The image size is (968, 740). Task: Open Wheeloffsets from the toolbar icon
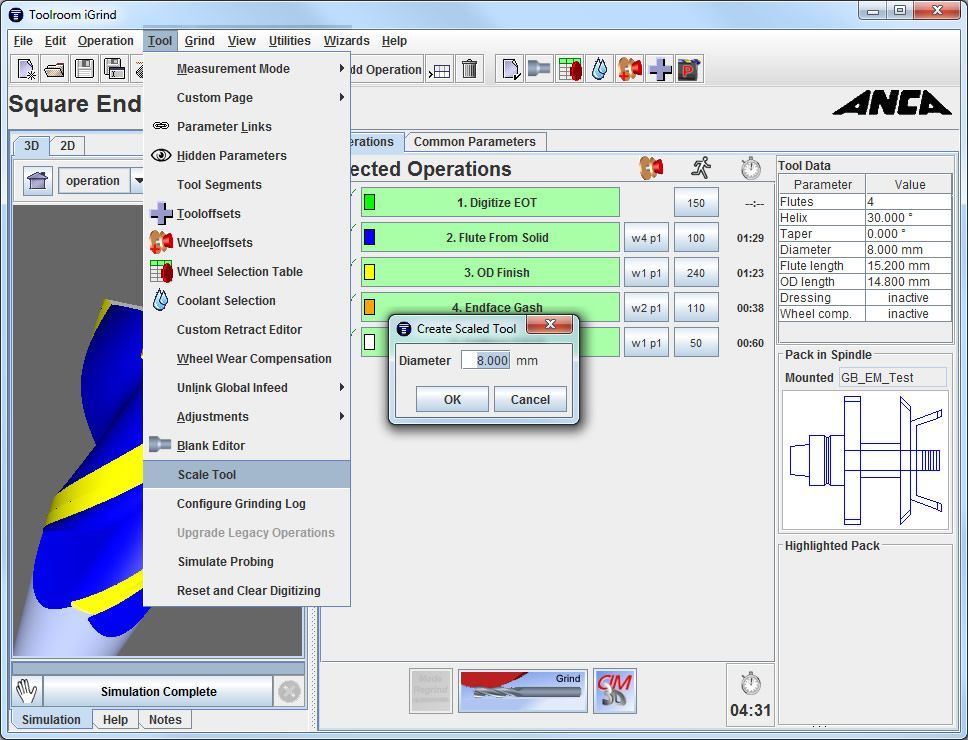pyautogui.click(x=630, y=69)
